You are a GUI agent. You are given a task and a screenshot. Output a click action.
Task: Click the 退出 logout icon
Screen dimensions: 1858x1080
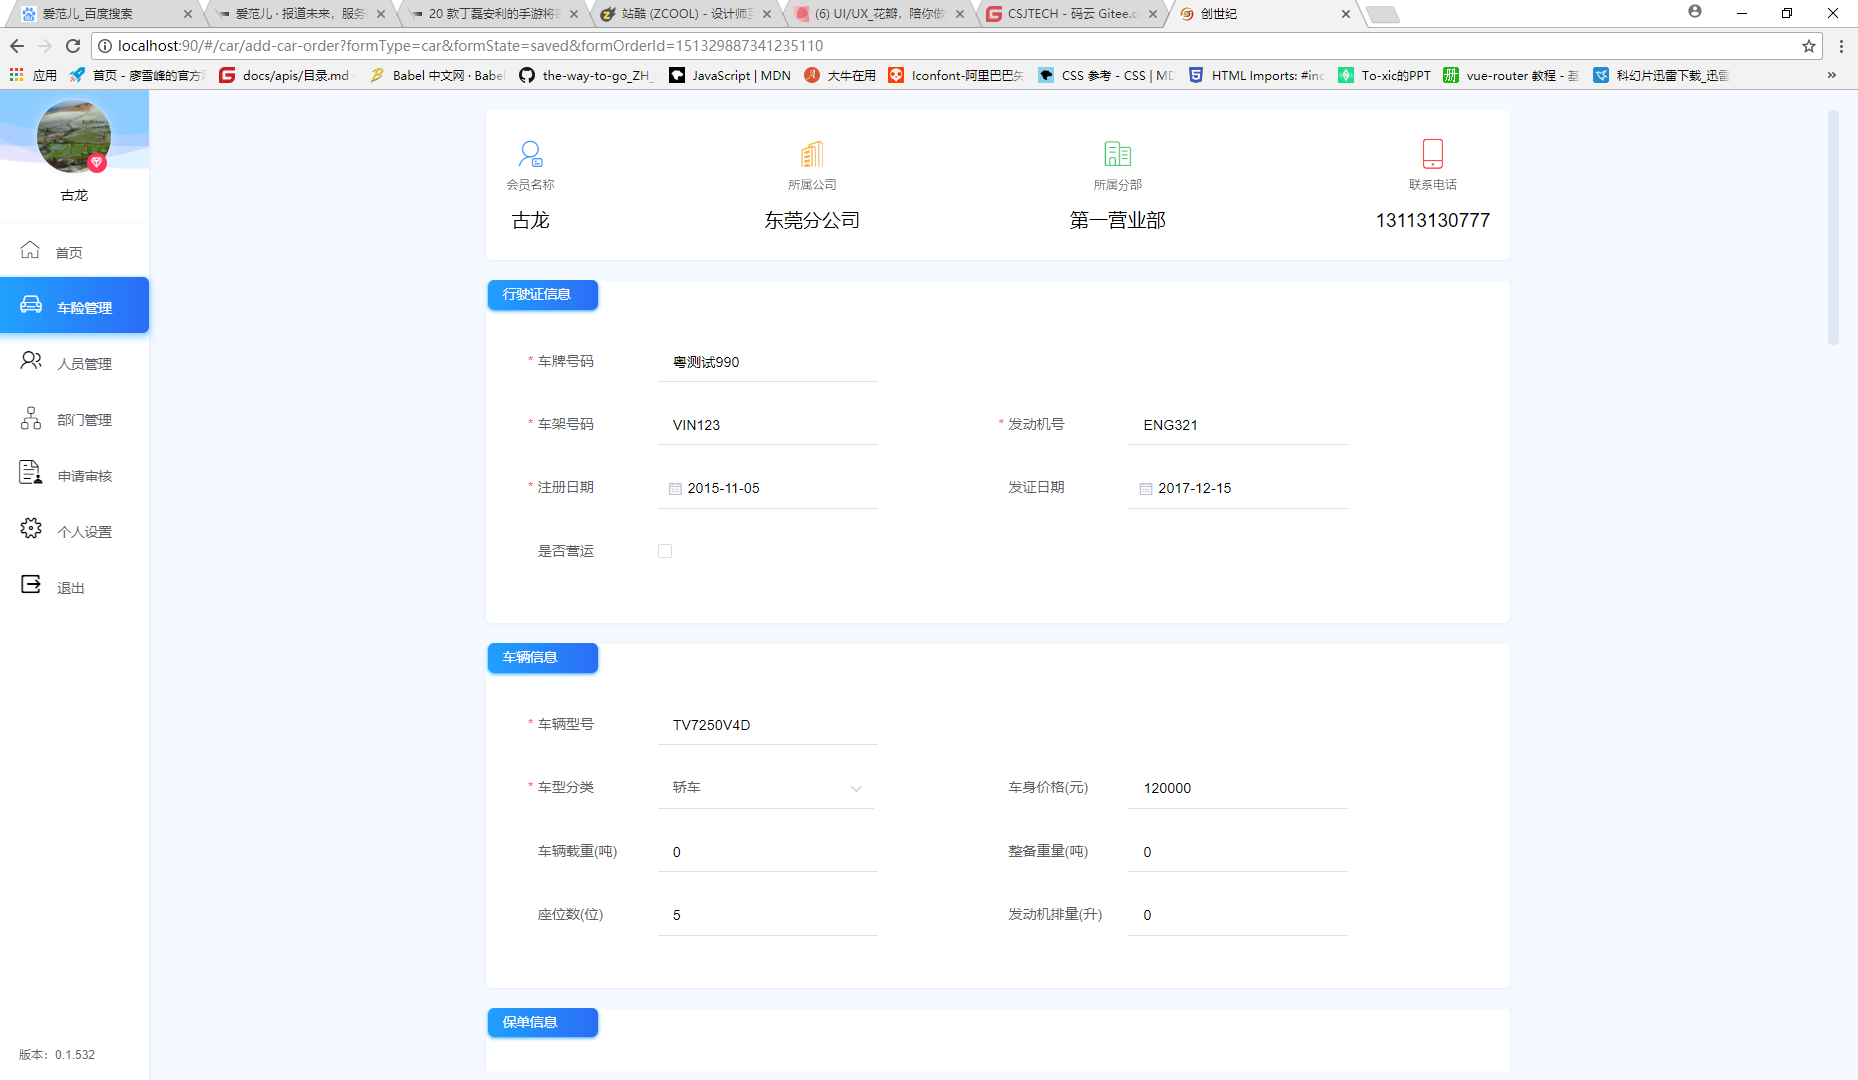pos(30,586)
